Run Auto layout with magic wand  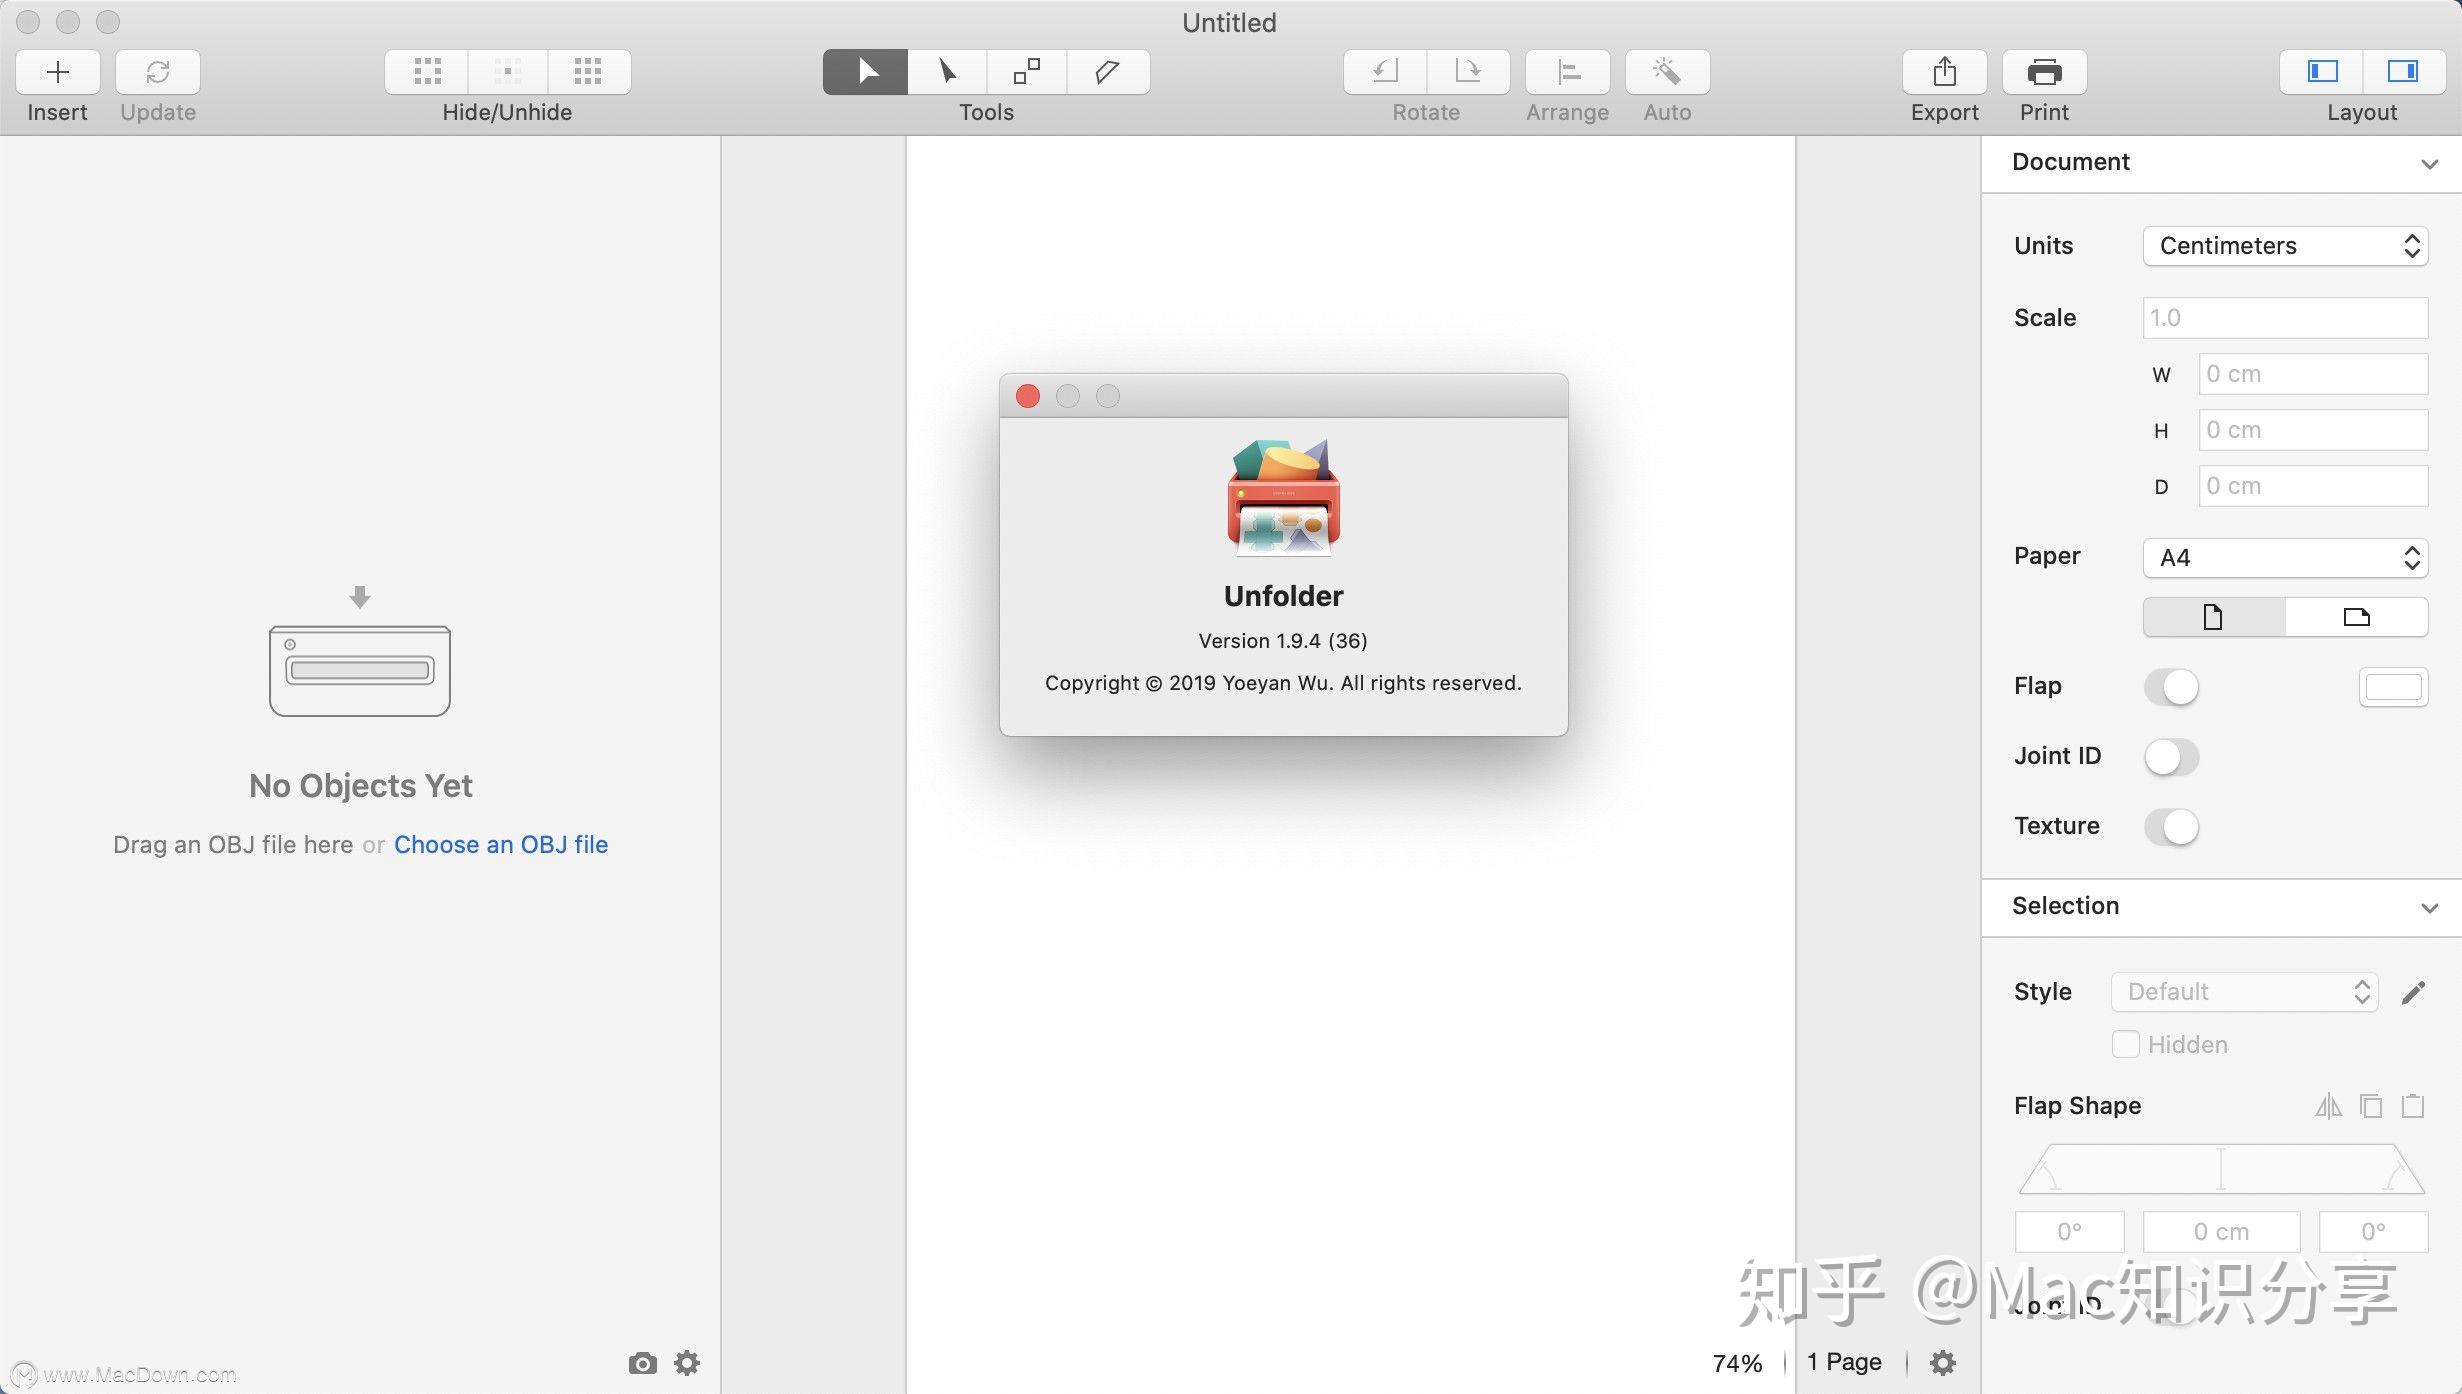coord(1666,71)
